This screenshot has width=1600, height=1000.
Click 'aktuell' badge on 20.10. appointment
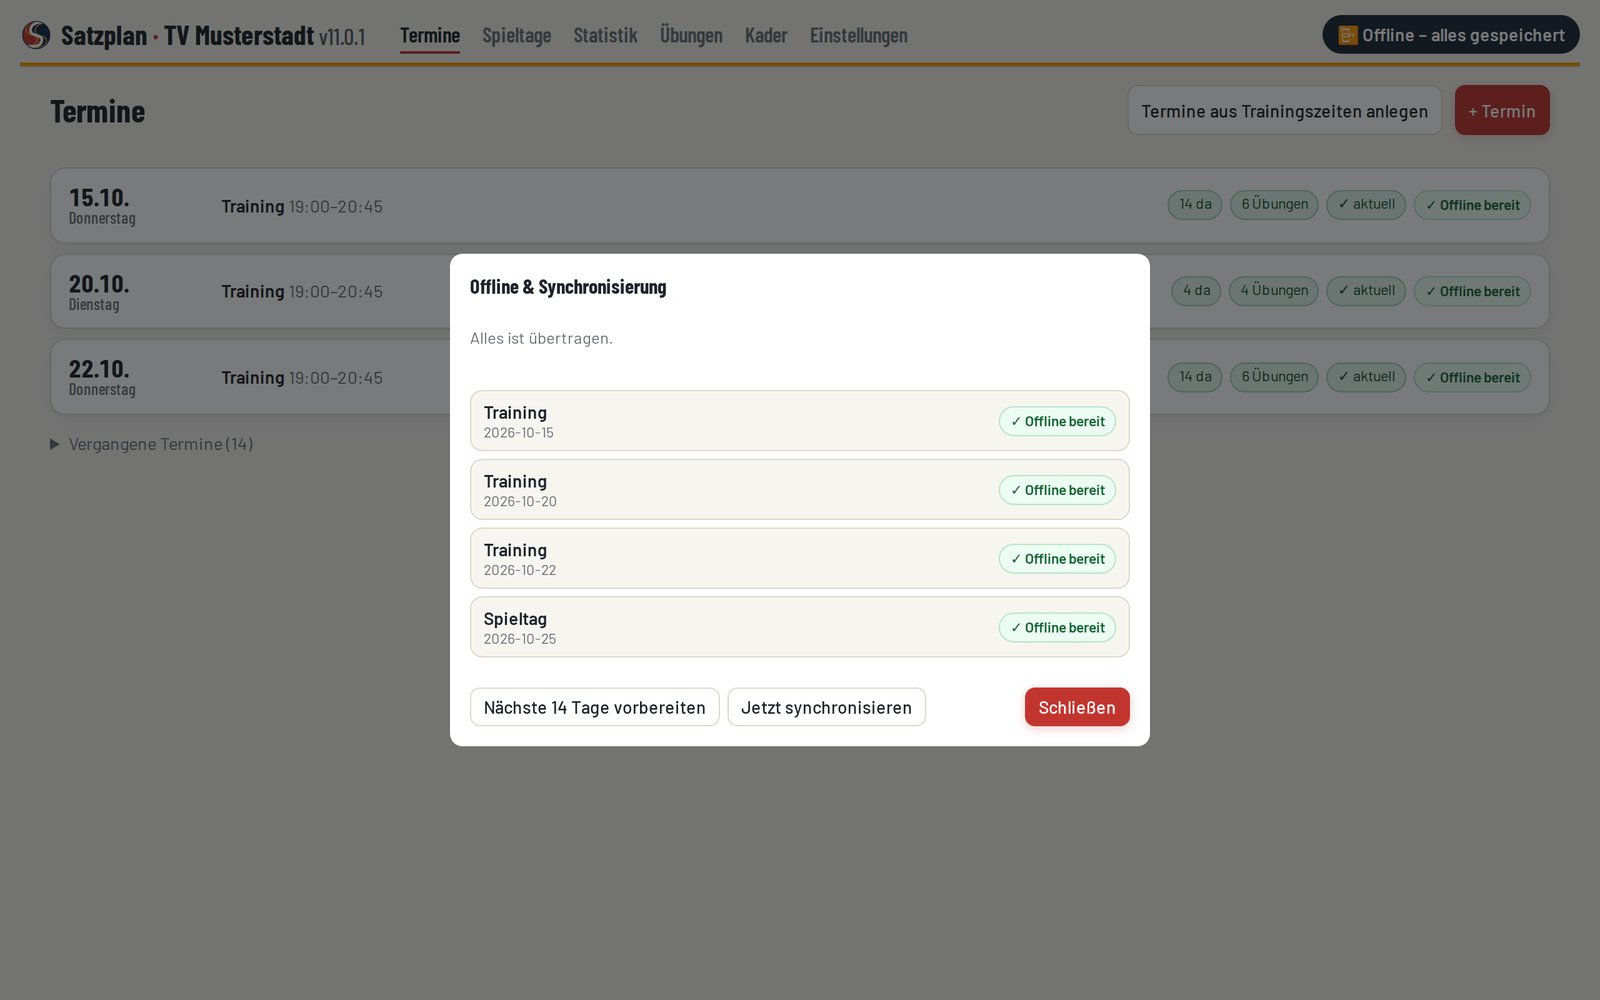pos(1366,290)
